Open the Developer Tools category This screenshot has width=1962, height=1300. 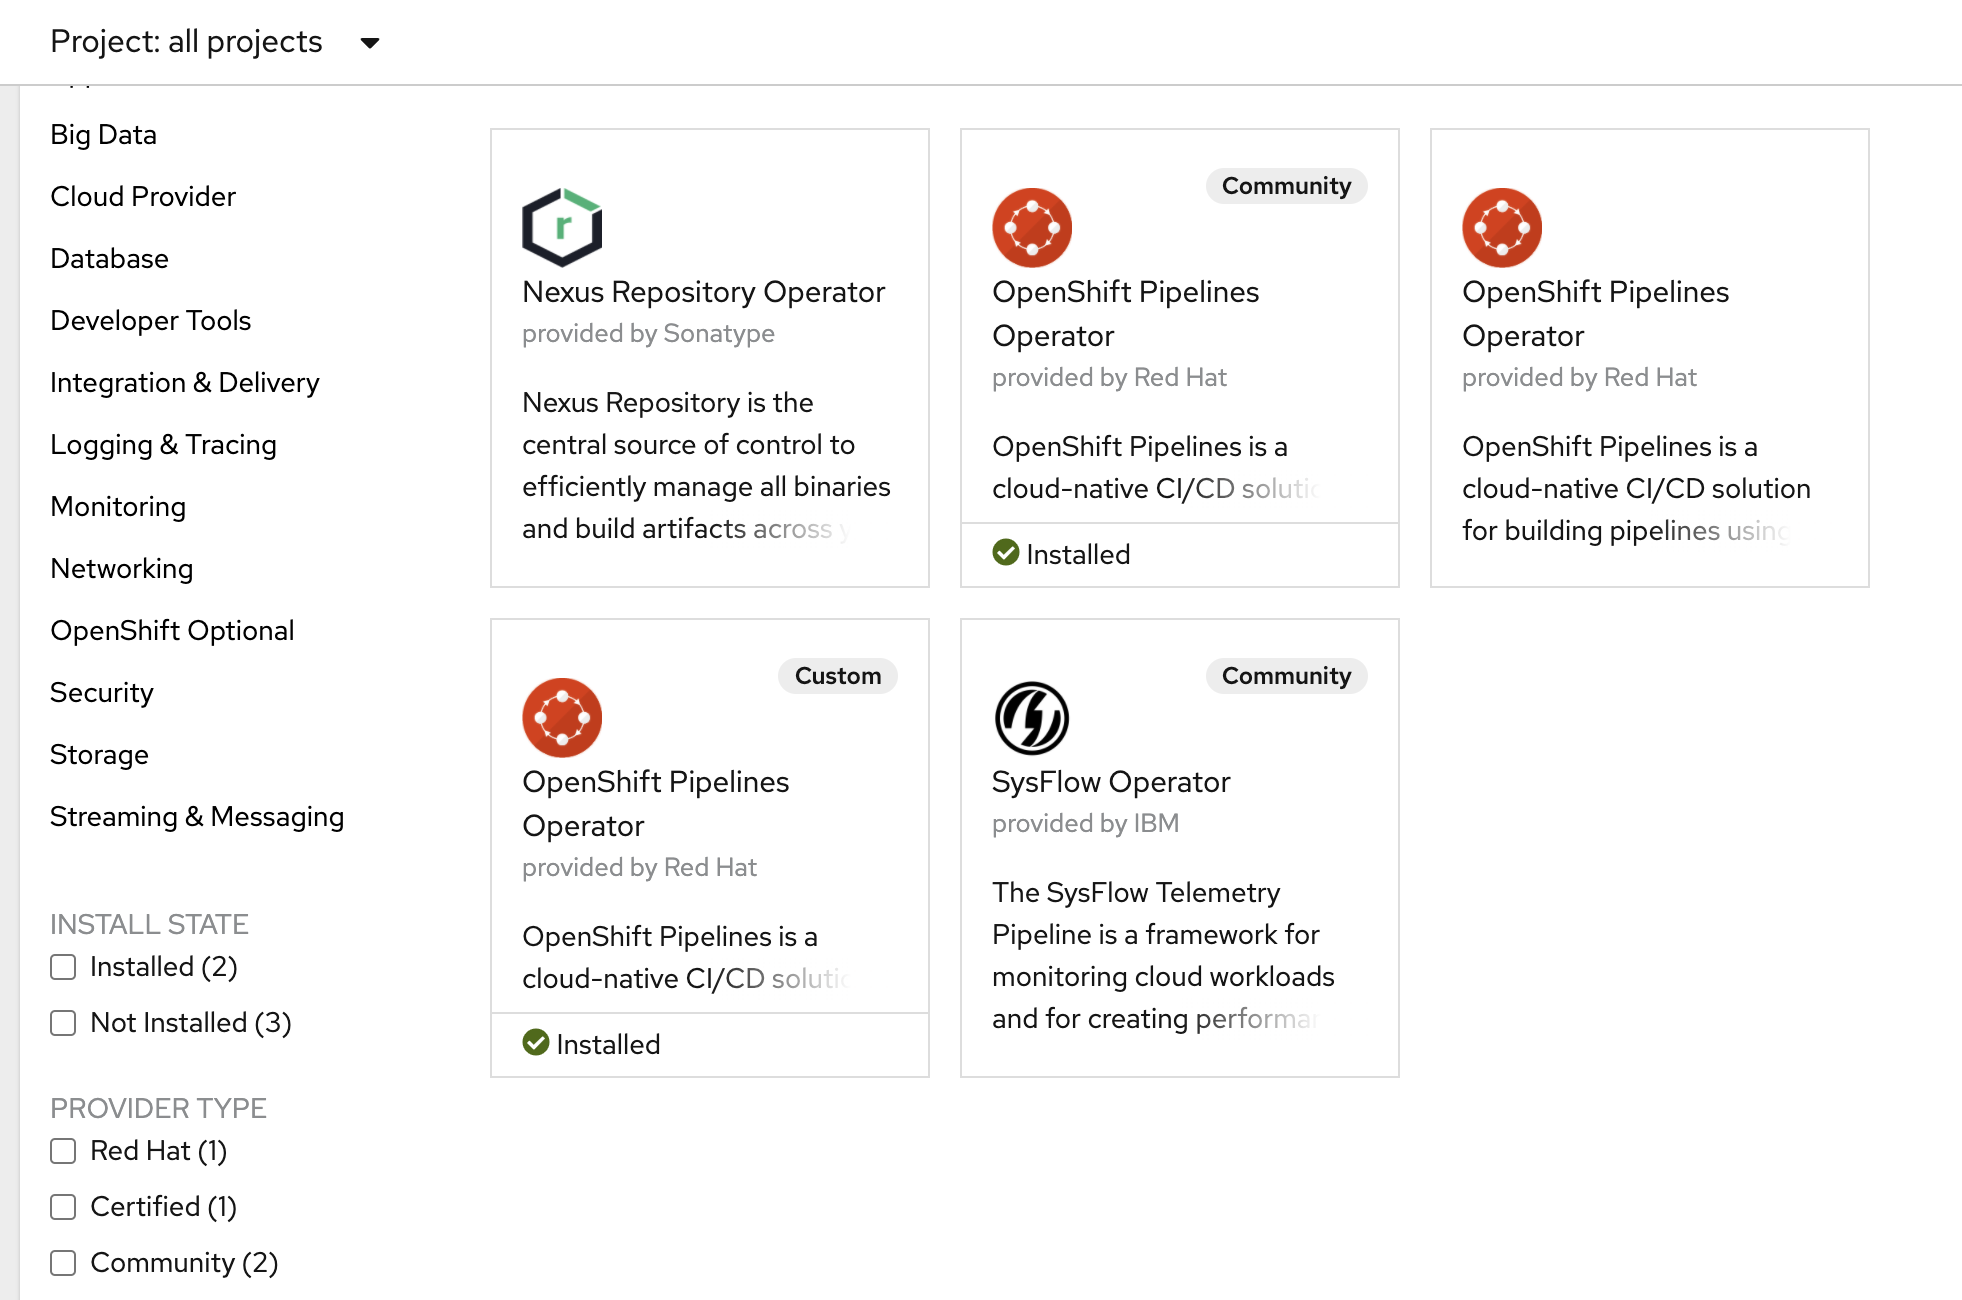pyautogui.click(x=150, y=320)
